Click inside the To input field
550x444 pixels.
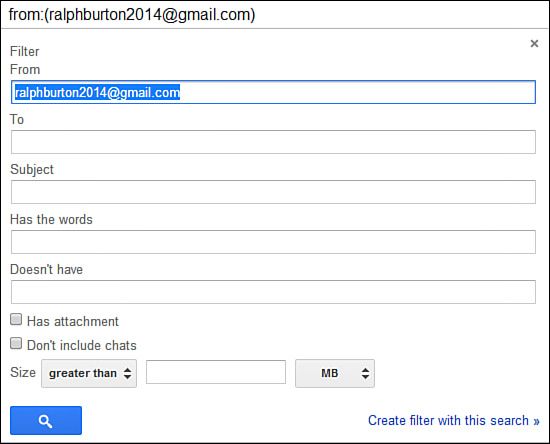273,142
